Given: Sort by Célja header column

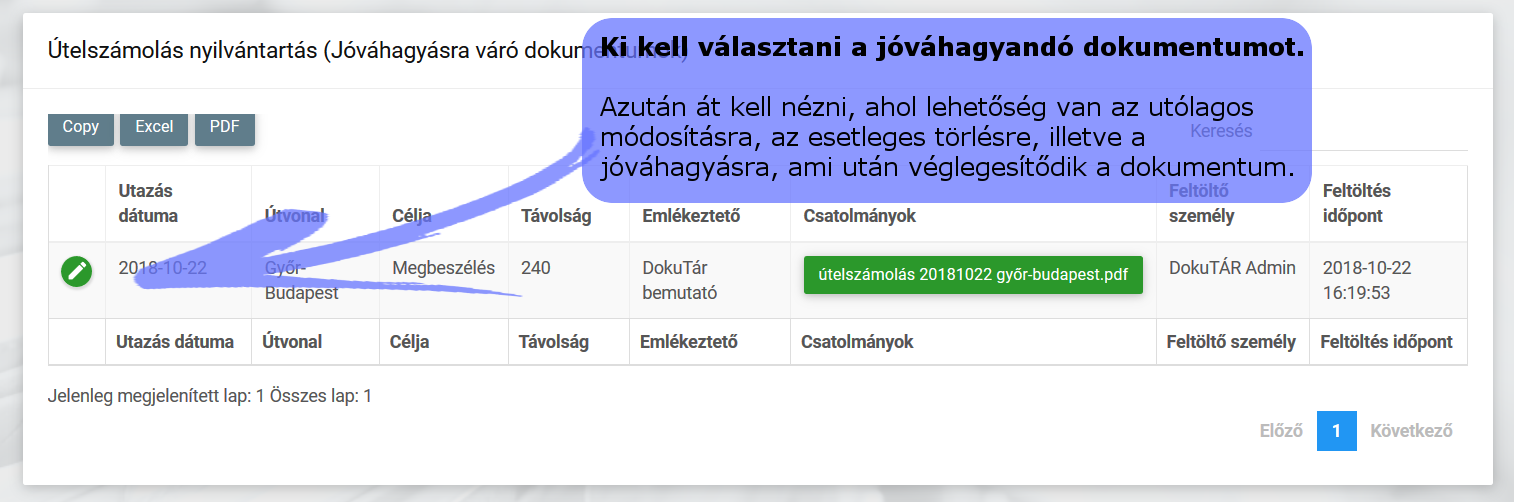Looking at the screenshot, I should (444, 203).
